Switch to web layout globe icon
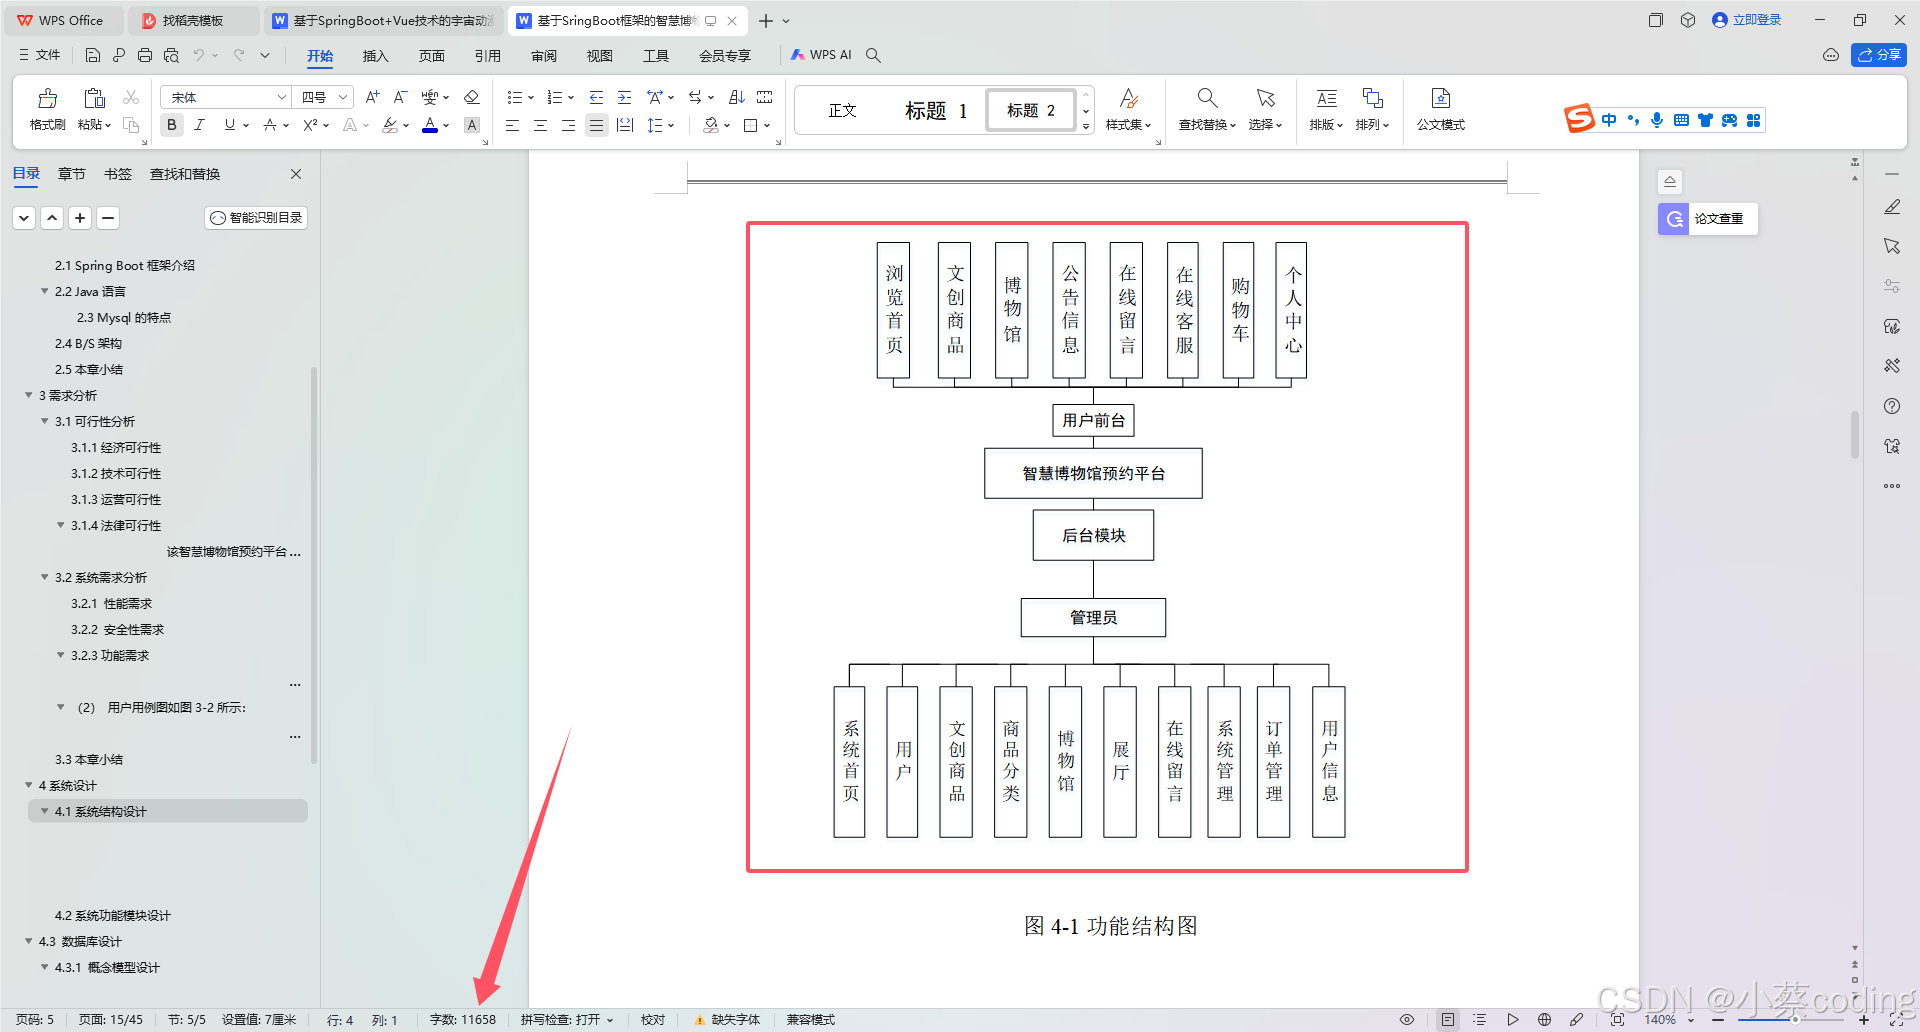This screenshot has width=1920, height=1032. [x=1545, y=1020]
